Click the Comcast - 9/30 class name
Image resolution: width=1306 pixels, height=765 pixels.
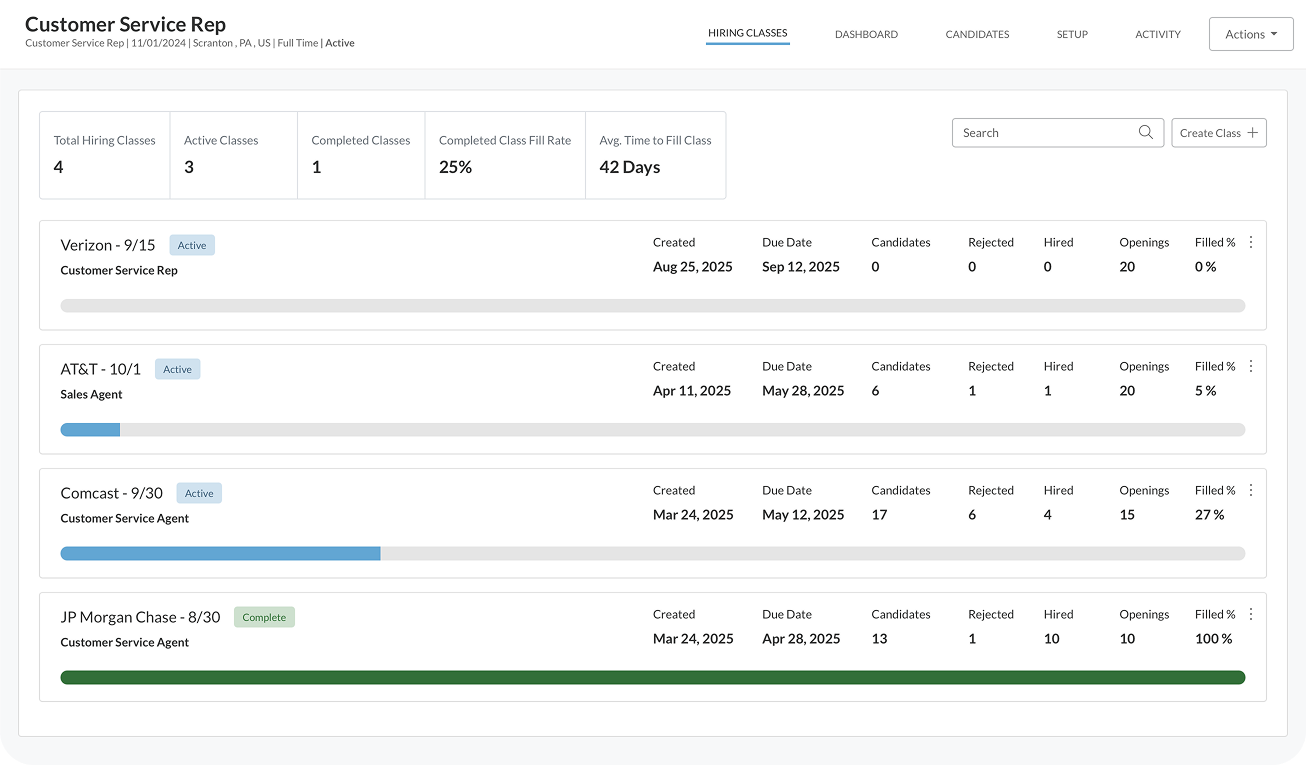[x=111, y=493]
